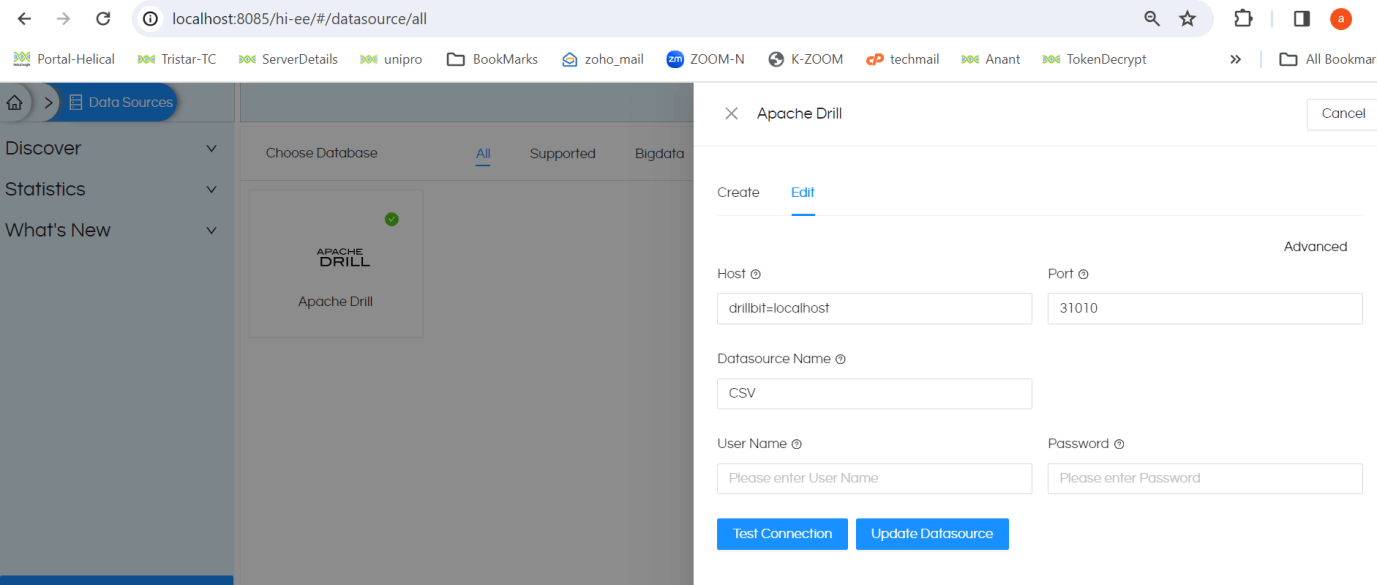Focus the Datasource Name field
Screen dimensions: 1377x585
pyautogui.click(x=874, y=393)
